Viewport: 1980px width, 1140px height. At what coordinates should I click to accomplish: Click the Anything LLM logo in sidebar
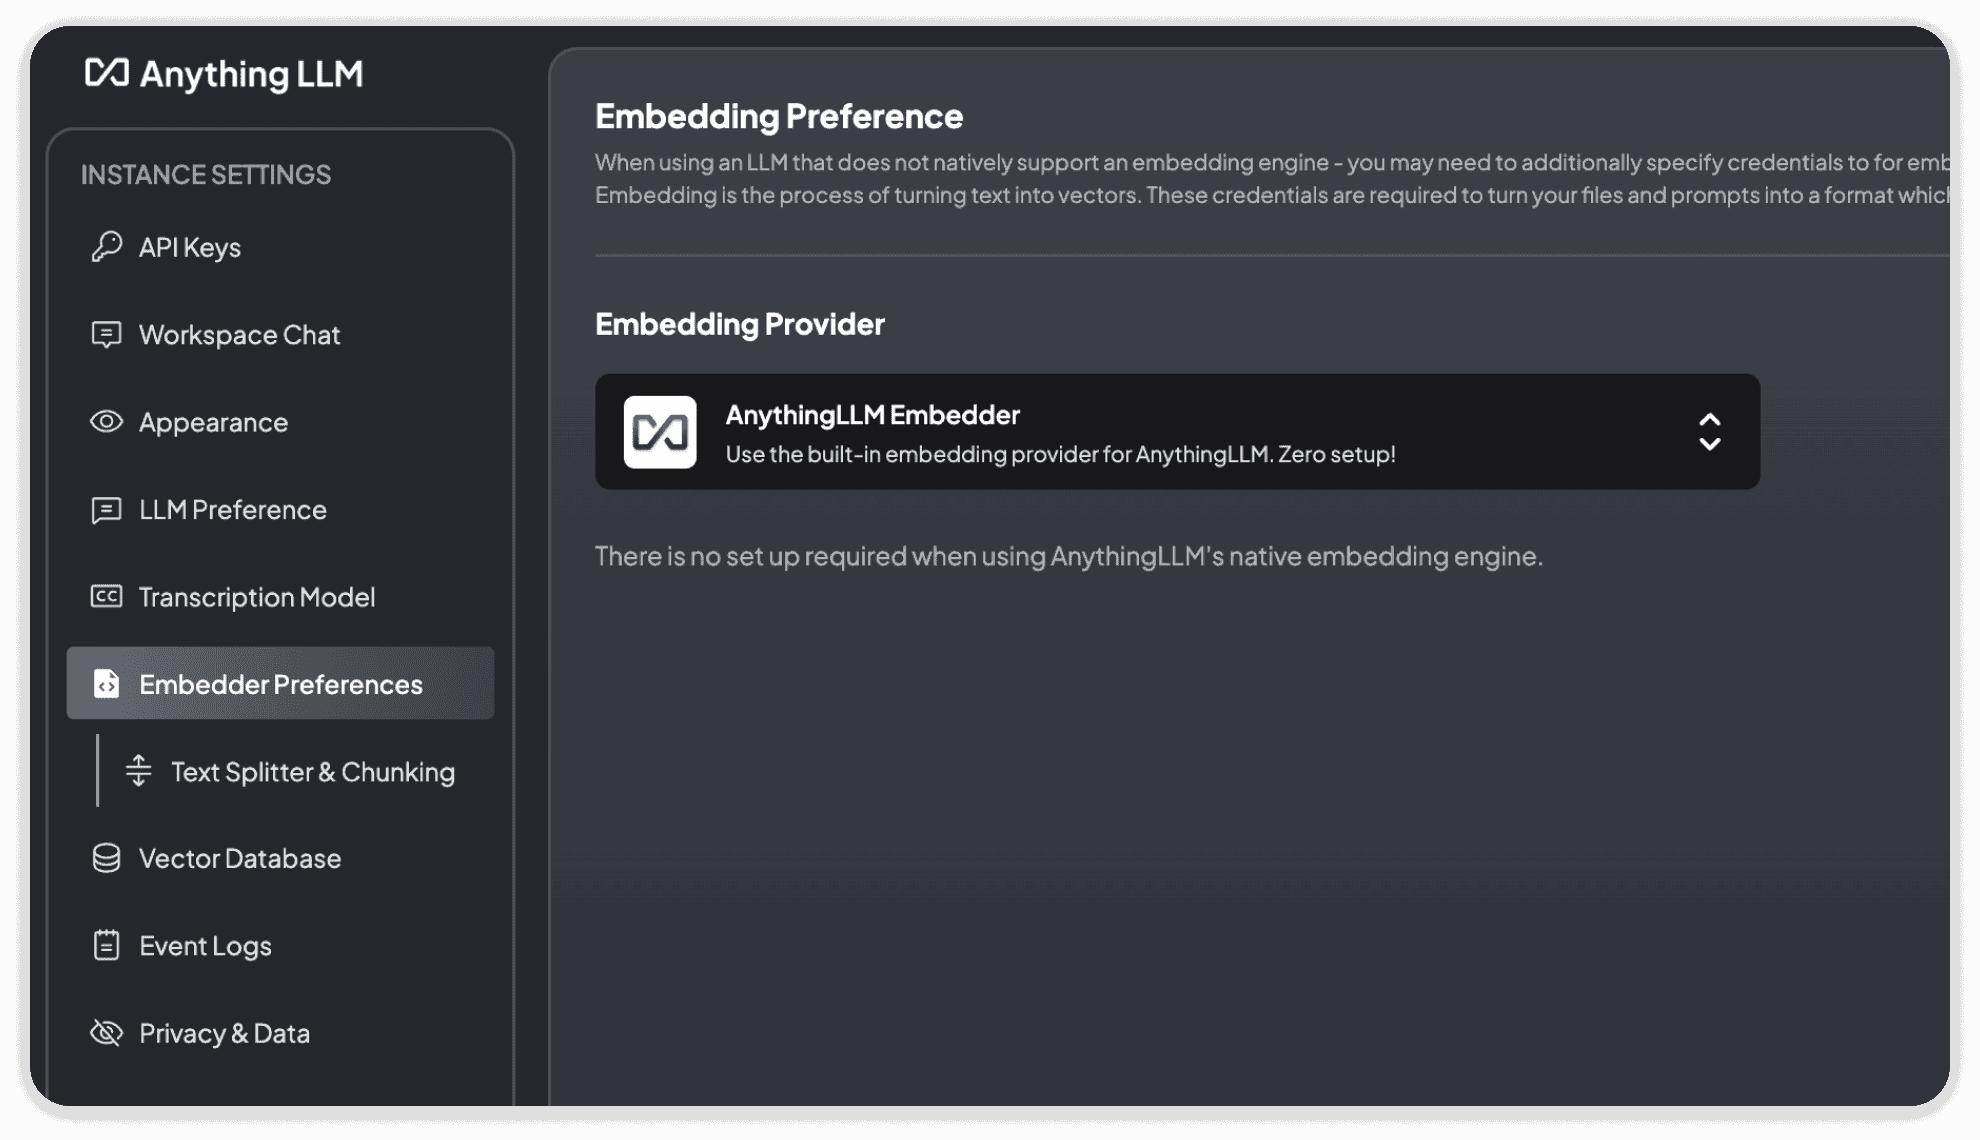coord(107,73)
